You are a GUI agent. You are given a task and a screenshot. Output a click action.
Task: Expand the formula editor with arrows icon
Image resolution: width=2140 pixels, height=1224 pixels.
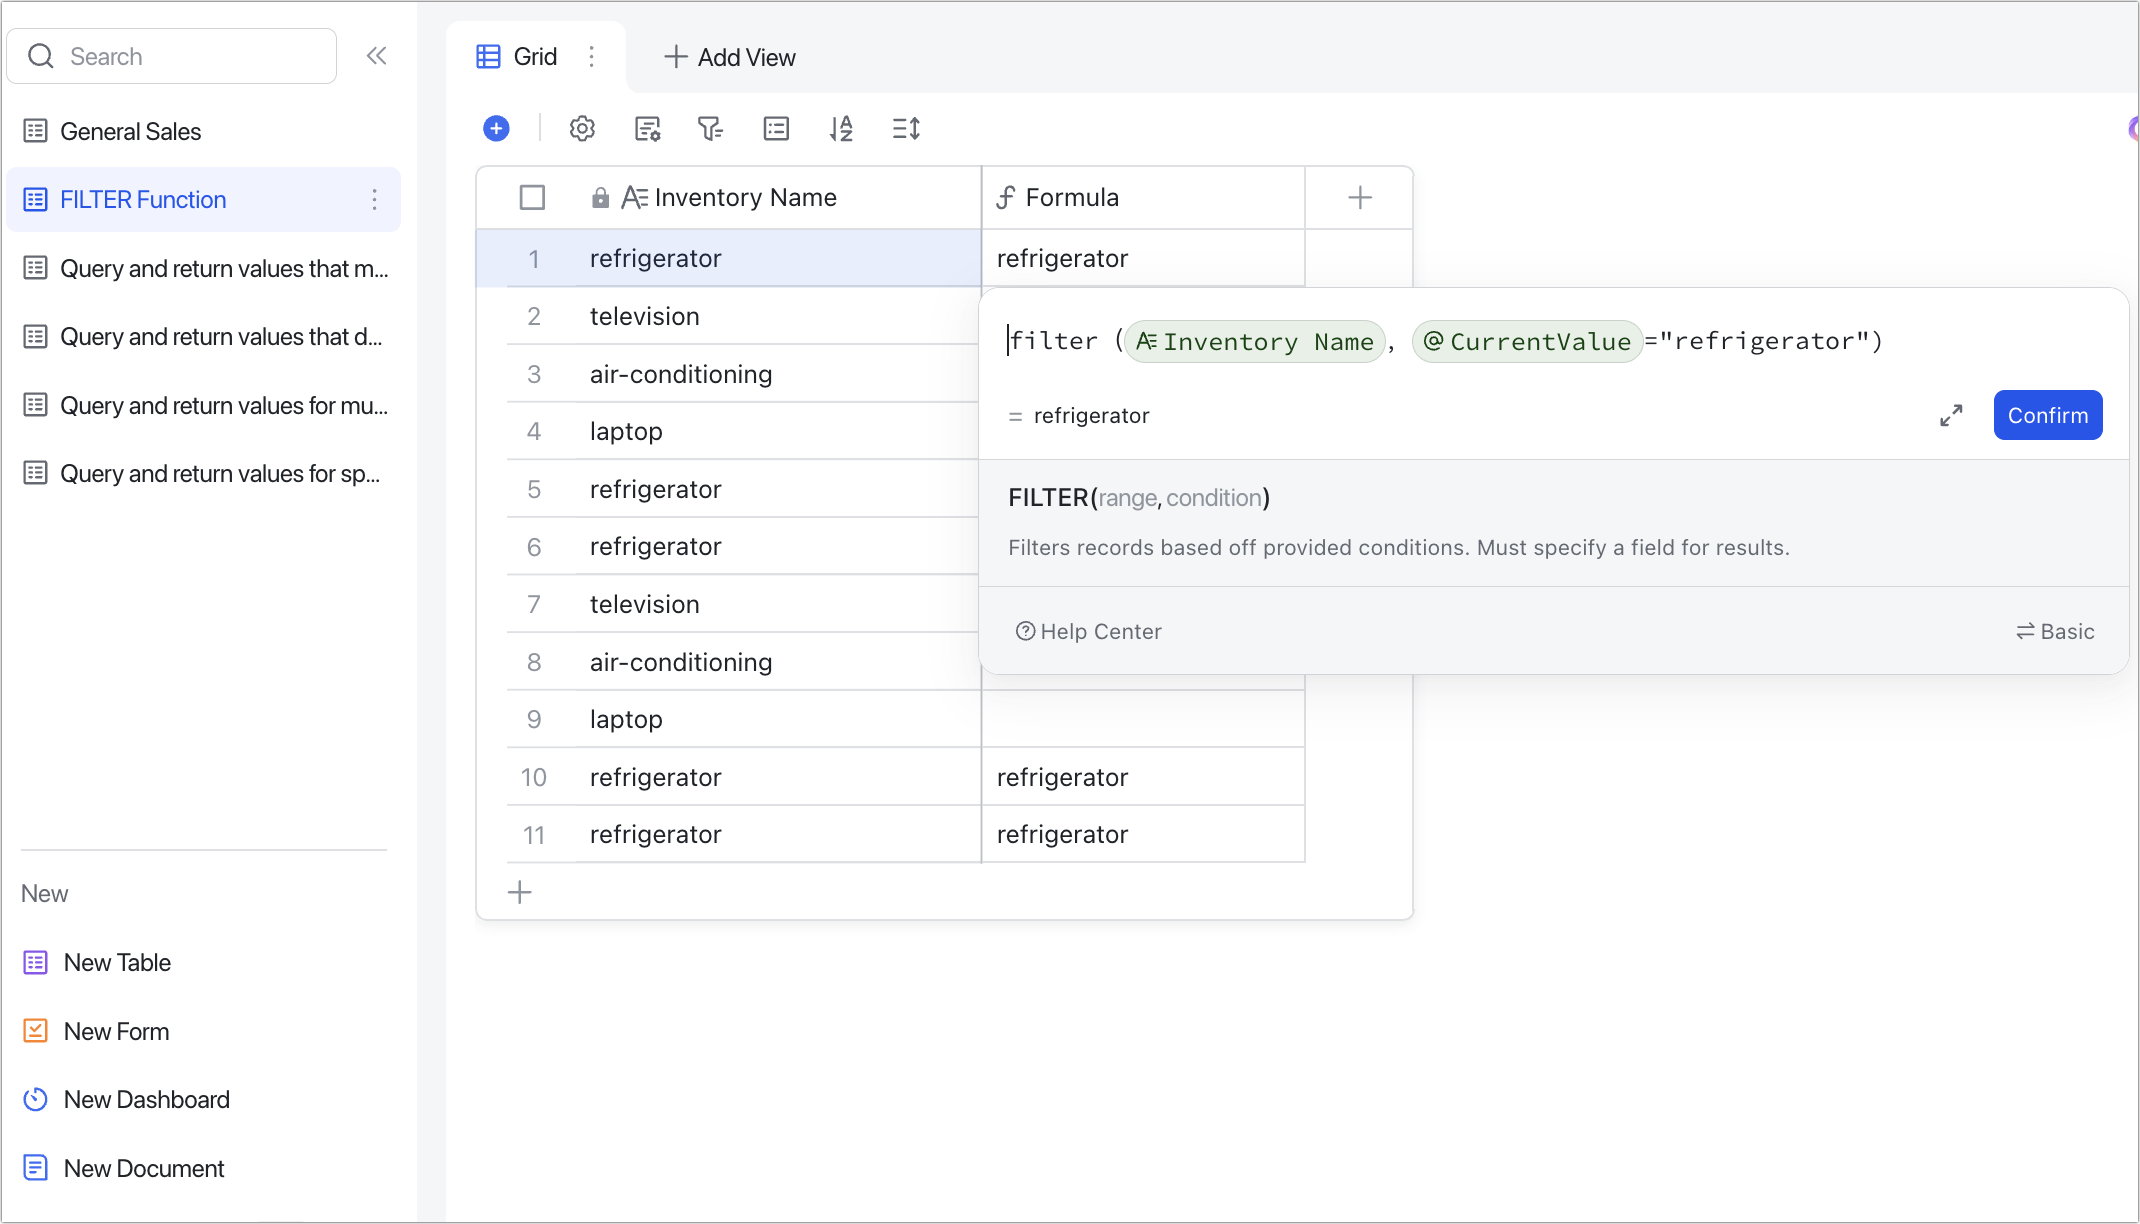pos(1951,415)
